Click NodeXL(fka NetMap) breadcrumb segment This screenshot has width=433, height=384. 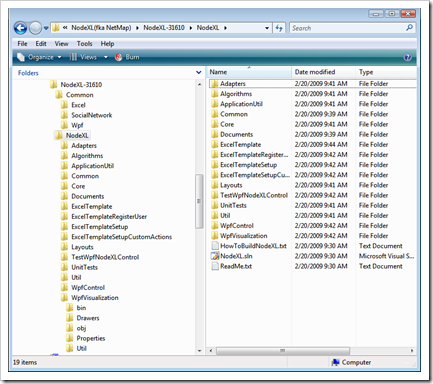click(101, 28)
